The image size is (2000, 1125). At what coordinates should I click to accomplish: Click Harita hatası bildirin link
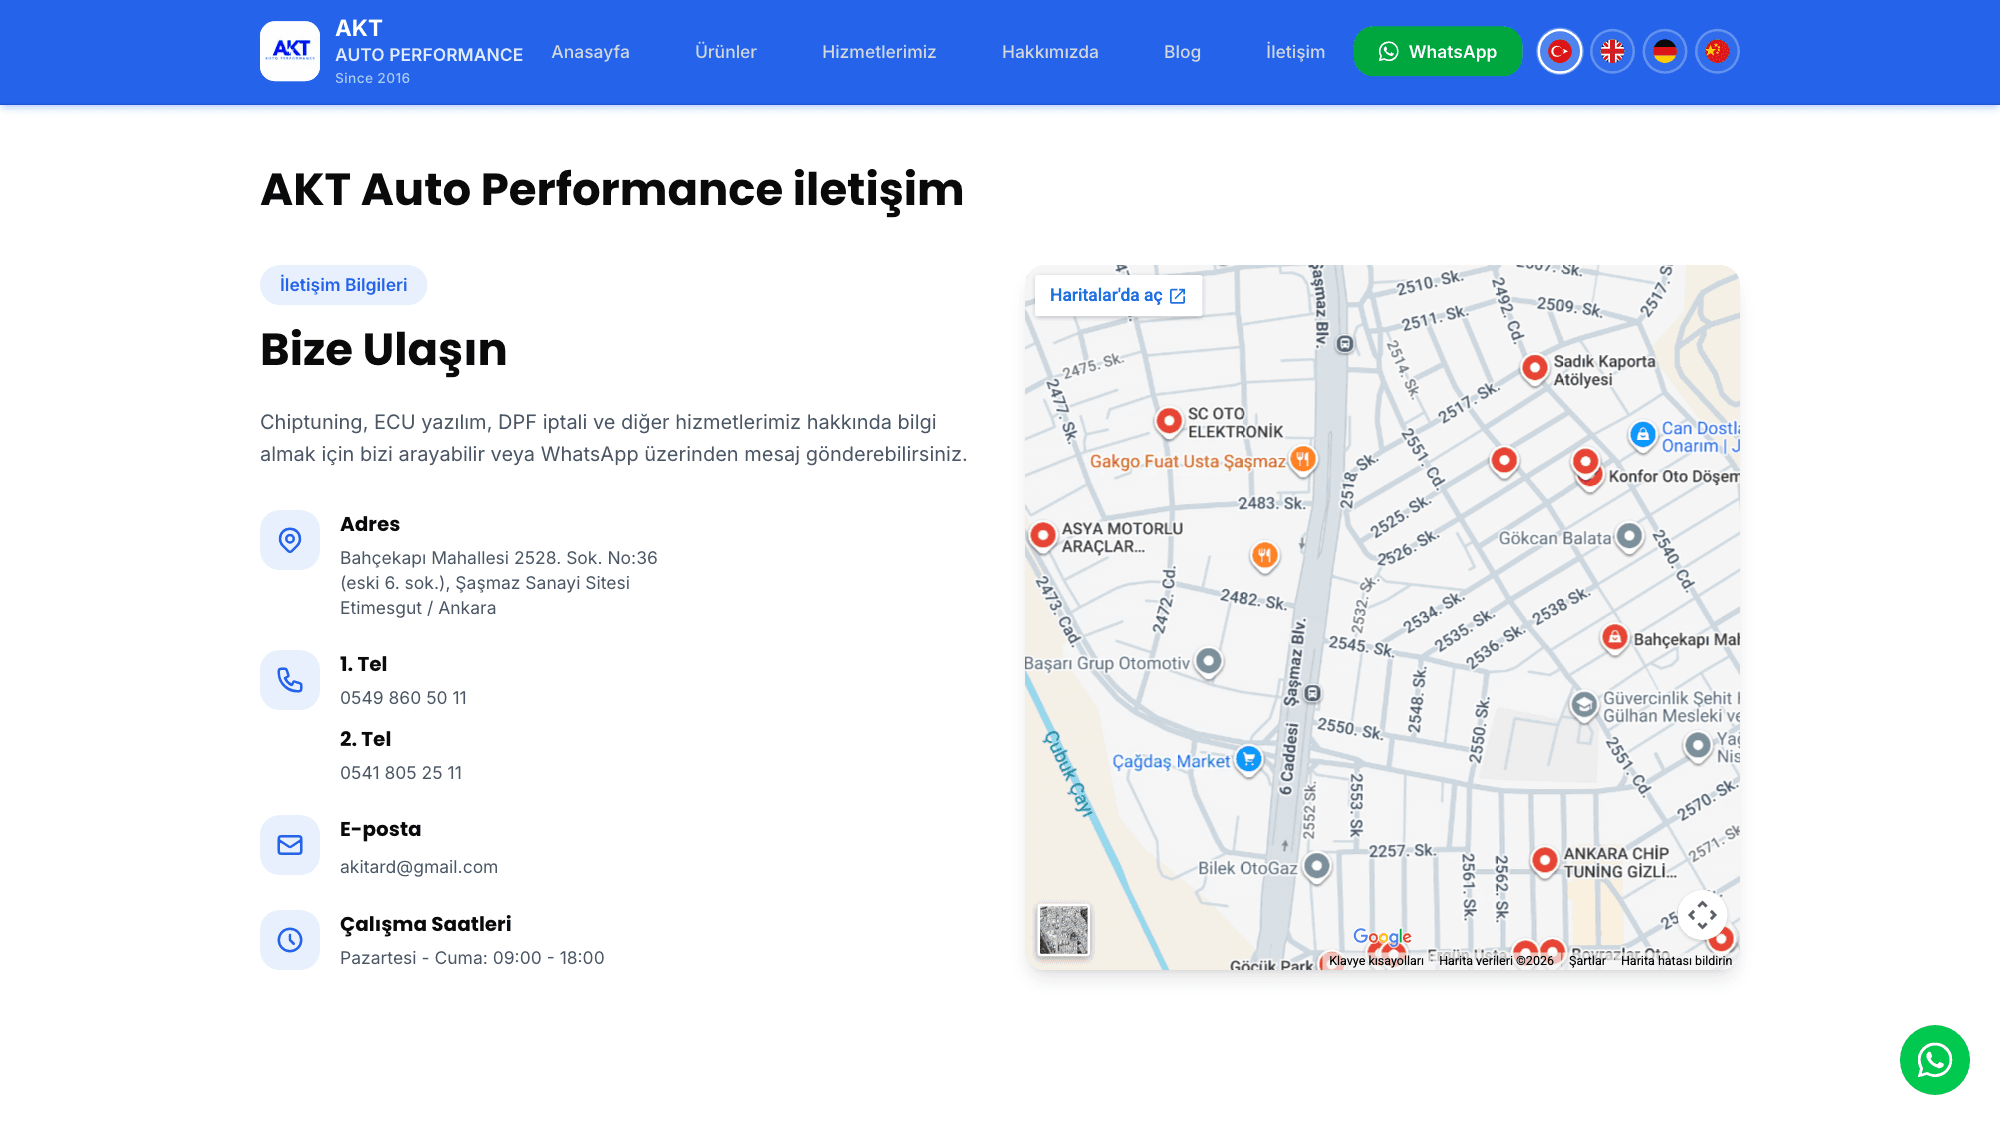pos(1676,961)
